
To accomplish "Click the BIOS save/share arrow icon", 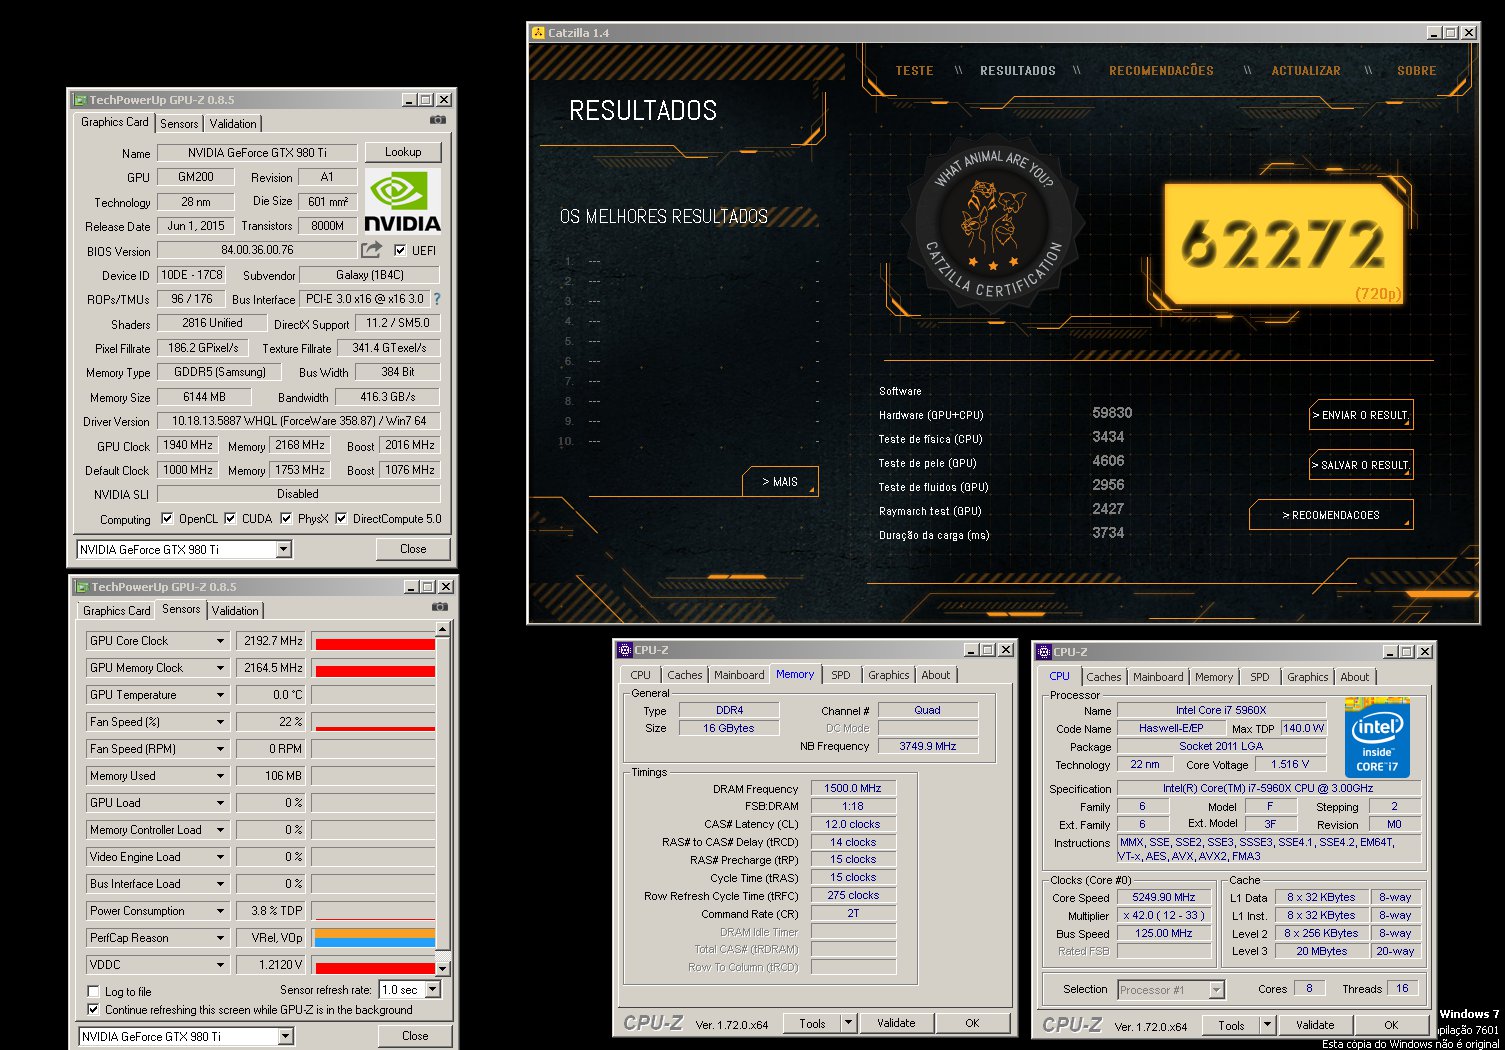I will pyautogui.click(x=372, y=249).
